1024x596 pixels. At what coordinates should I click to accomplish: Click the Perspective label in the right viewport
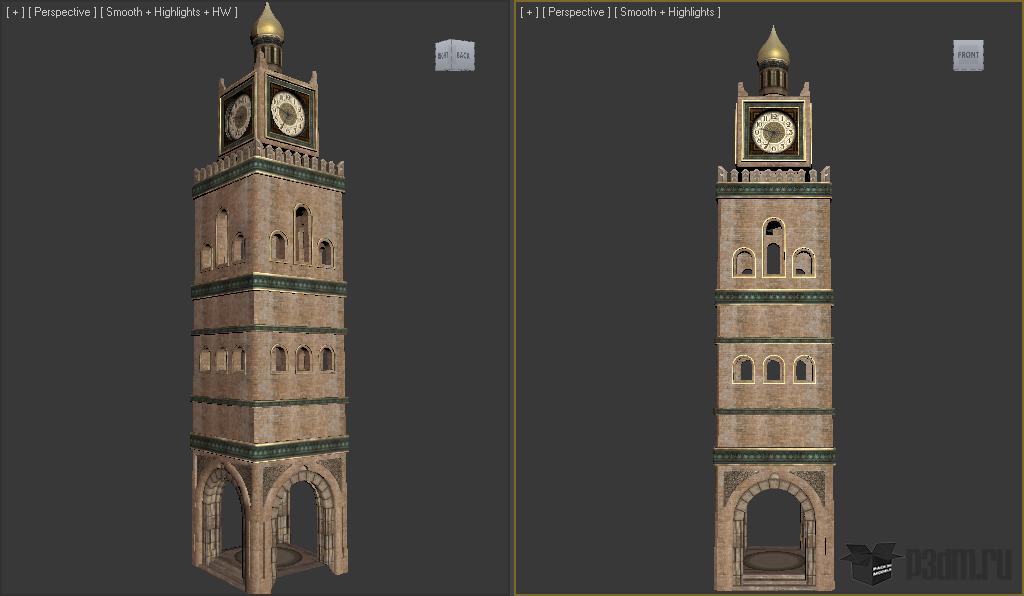tap(577, 12)
